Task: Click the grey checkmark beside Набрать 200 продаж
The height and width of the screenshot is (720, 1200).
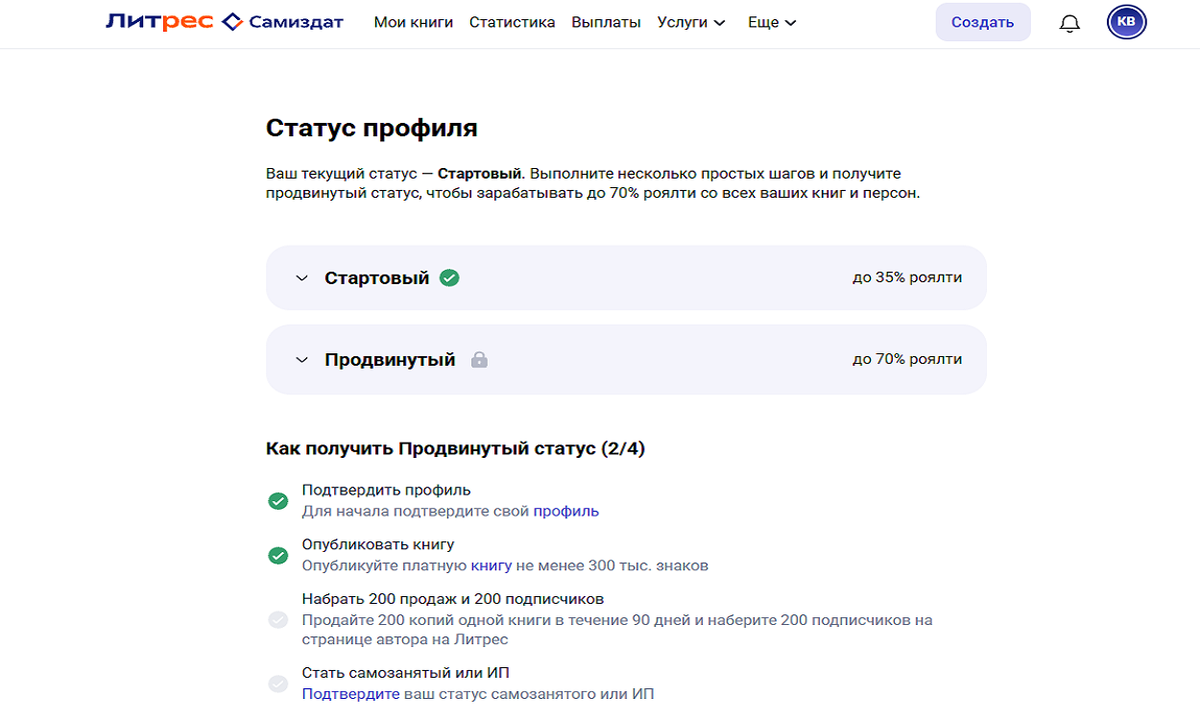Action: [x=278, y=620]
